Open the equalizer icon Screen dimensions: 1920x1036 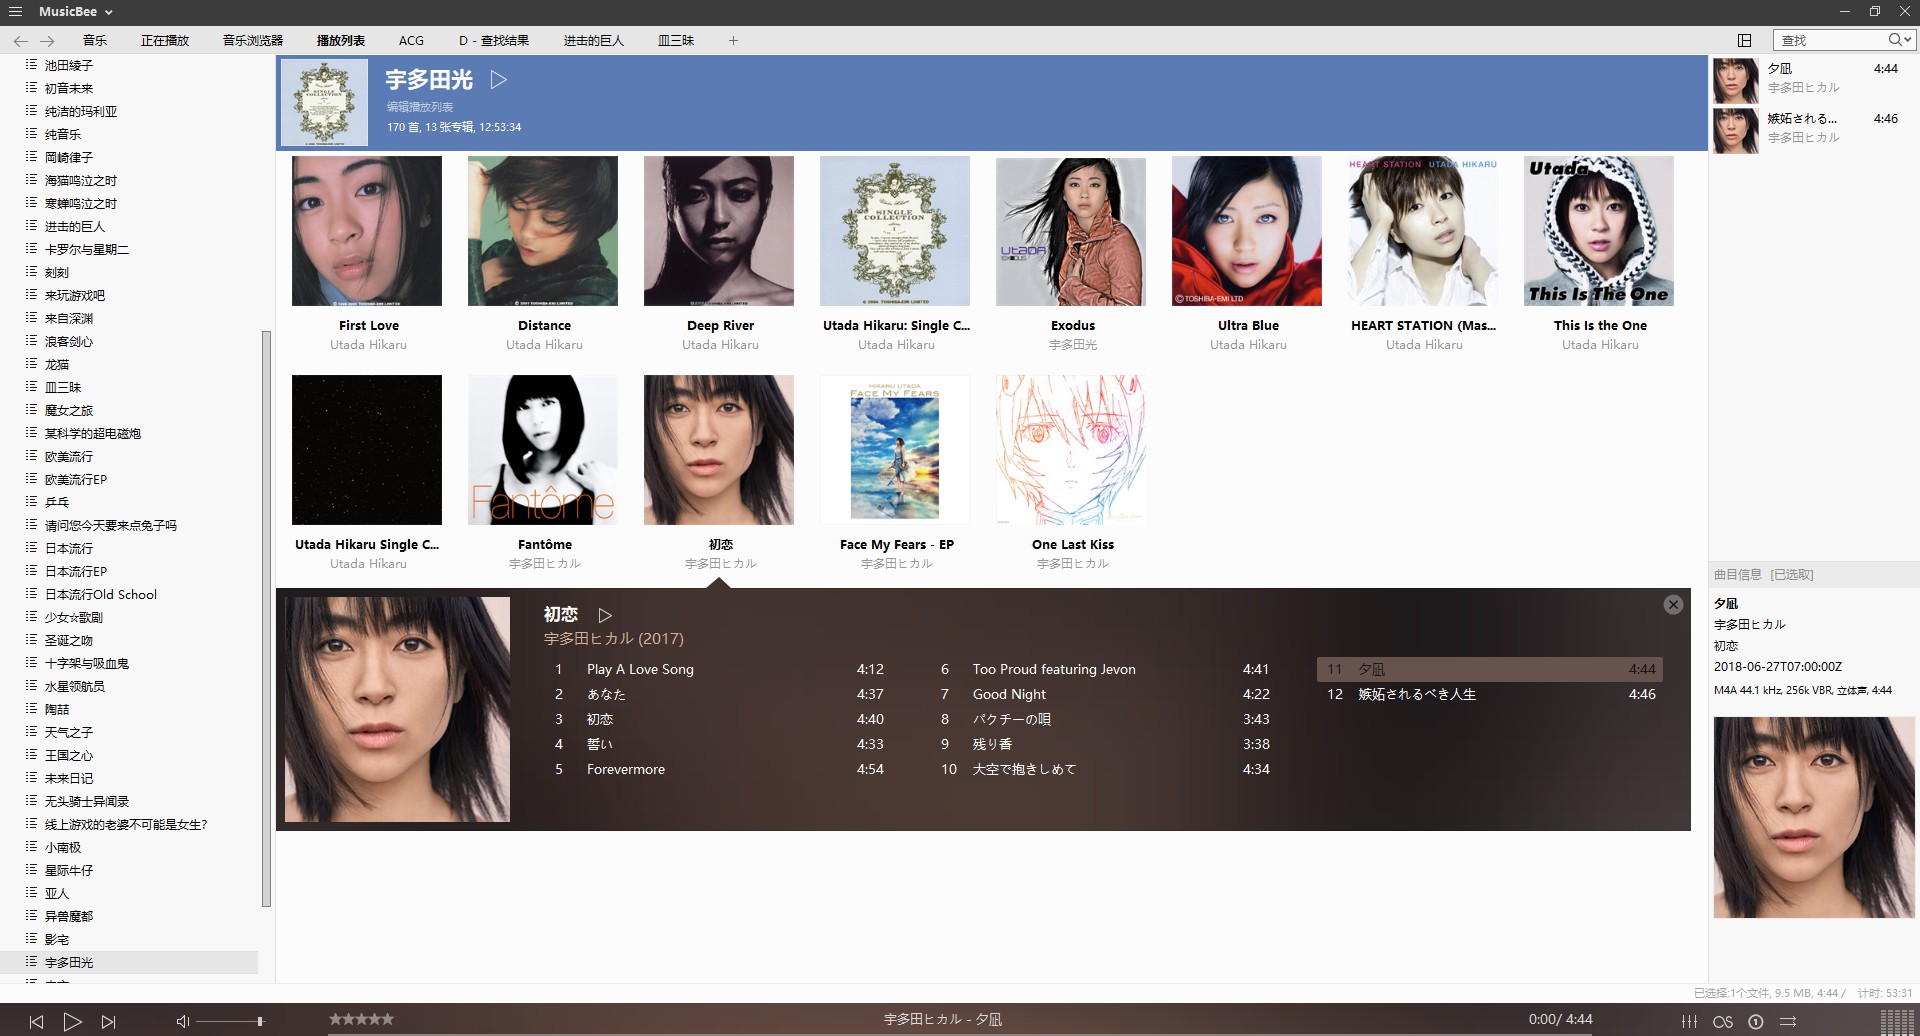coord(1689,1021)
